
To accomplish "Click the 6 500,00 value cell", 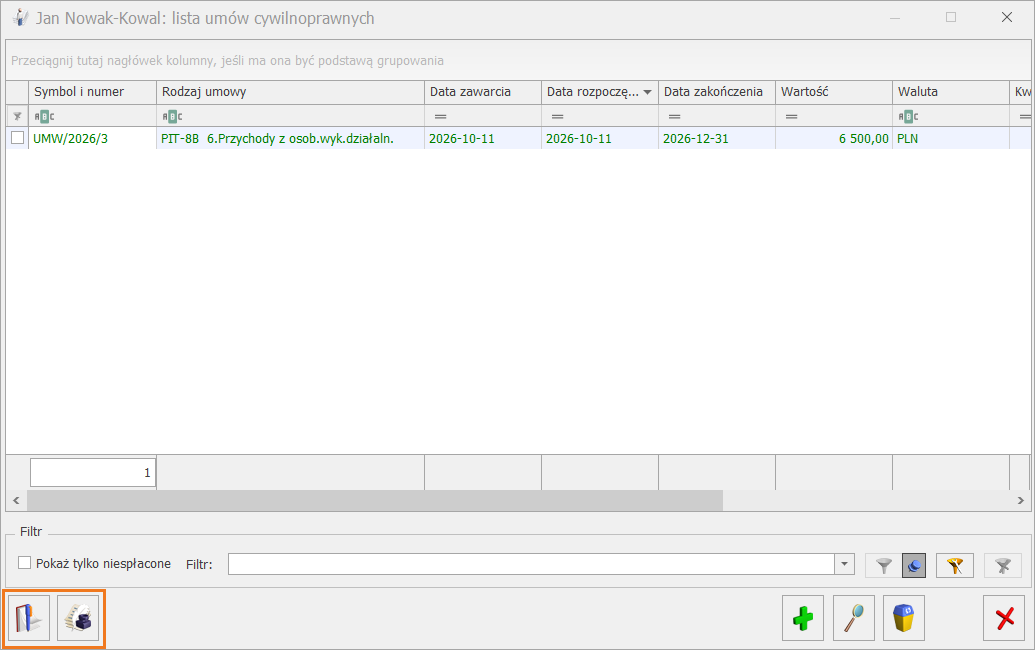I will tap(834, 139).
